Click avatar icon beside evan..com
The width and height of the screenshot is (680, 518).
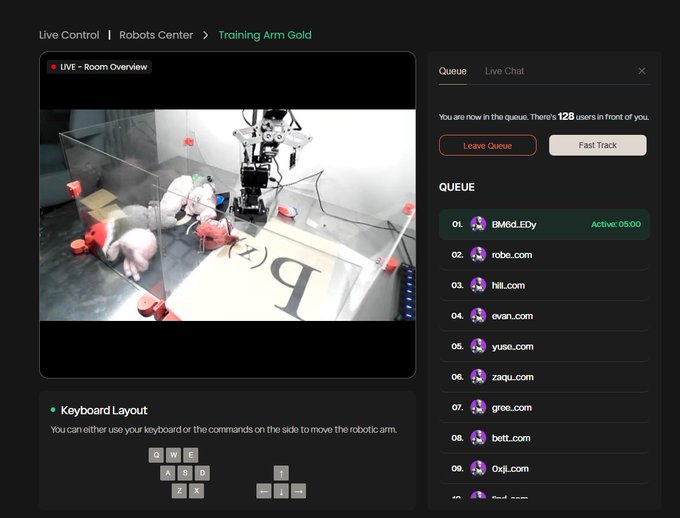click(478, 316)
